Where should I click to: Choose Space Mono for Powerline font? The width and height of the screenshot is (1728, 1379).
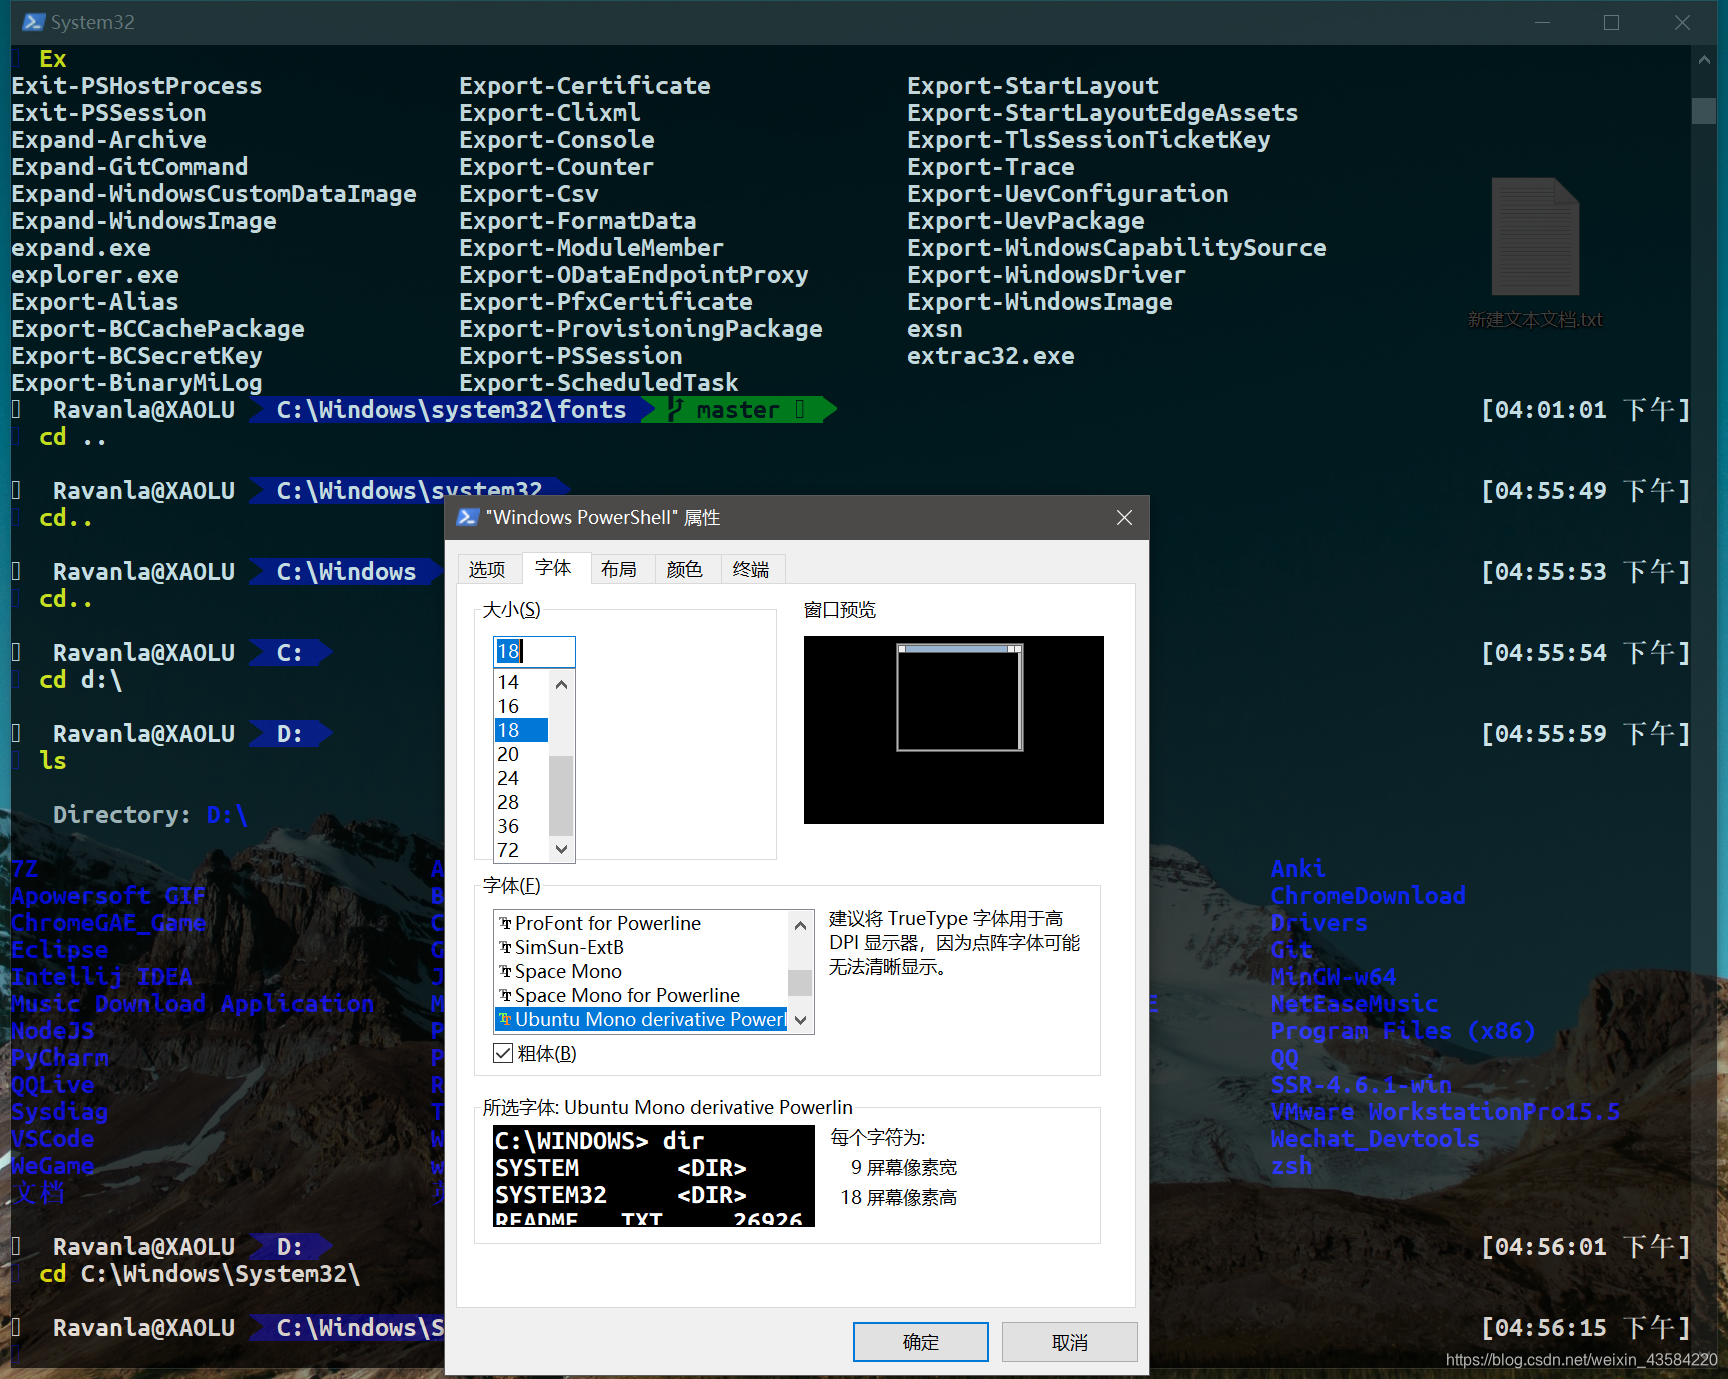640,995
